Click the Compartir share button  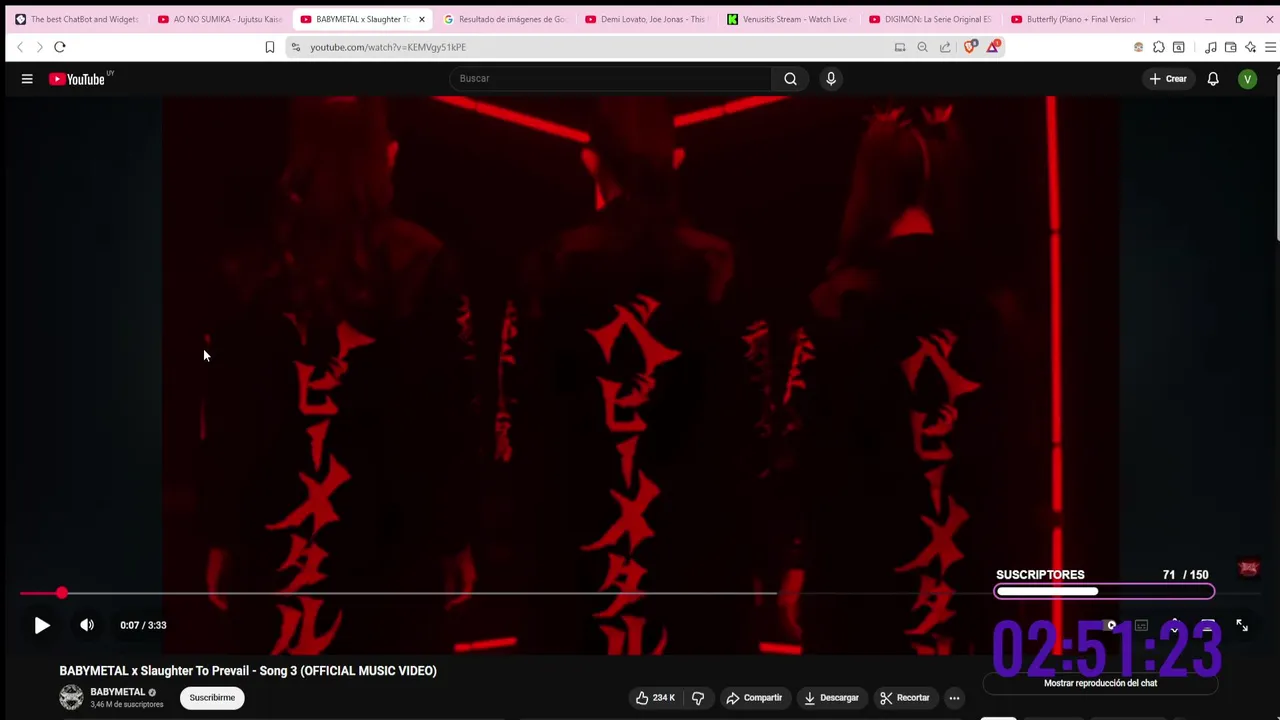pyautogui.click(x=754, y=698)
